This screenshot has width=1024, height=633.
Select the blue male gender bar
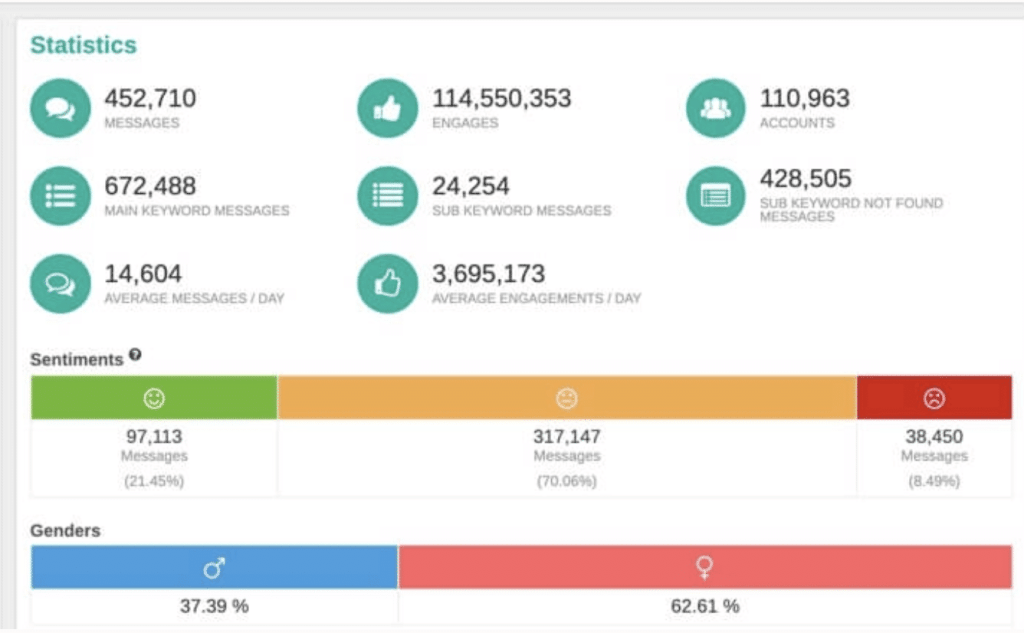coord(214,567)
